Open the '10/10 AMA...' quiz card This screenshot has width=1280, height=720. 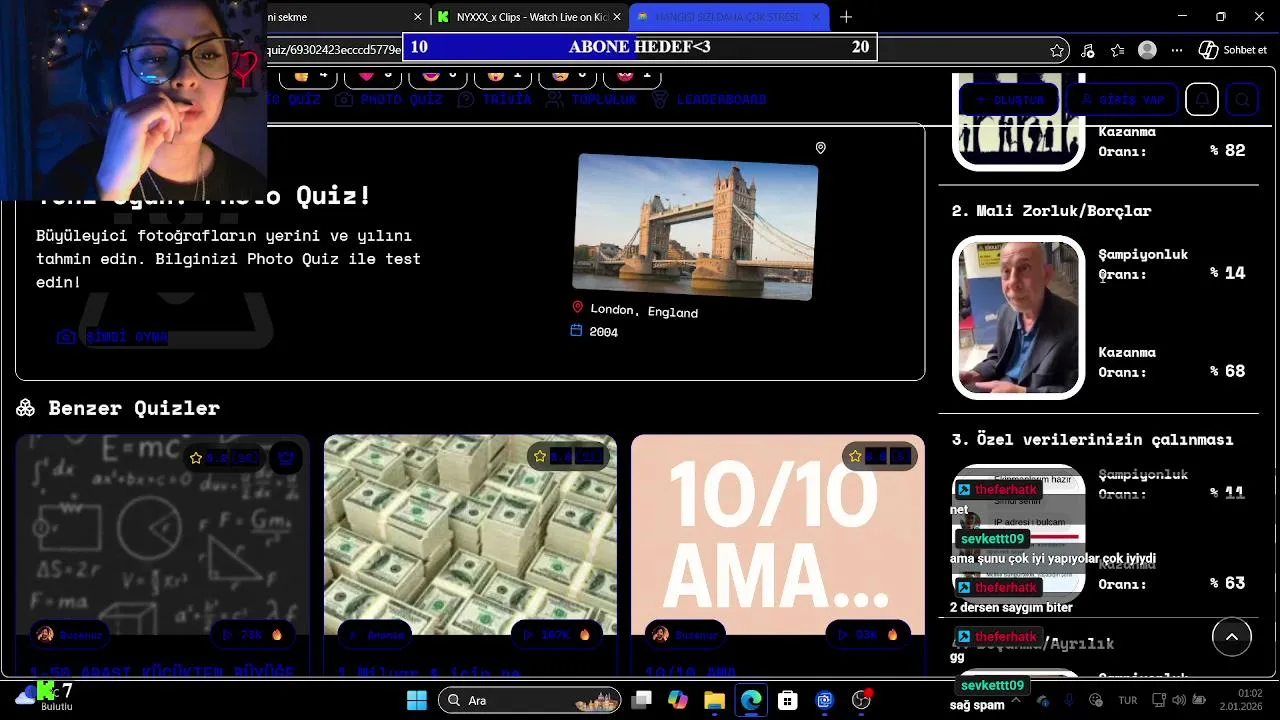coord(778,535)
